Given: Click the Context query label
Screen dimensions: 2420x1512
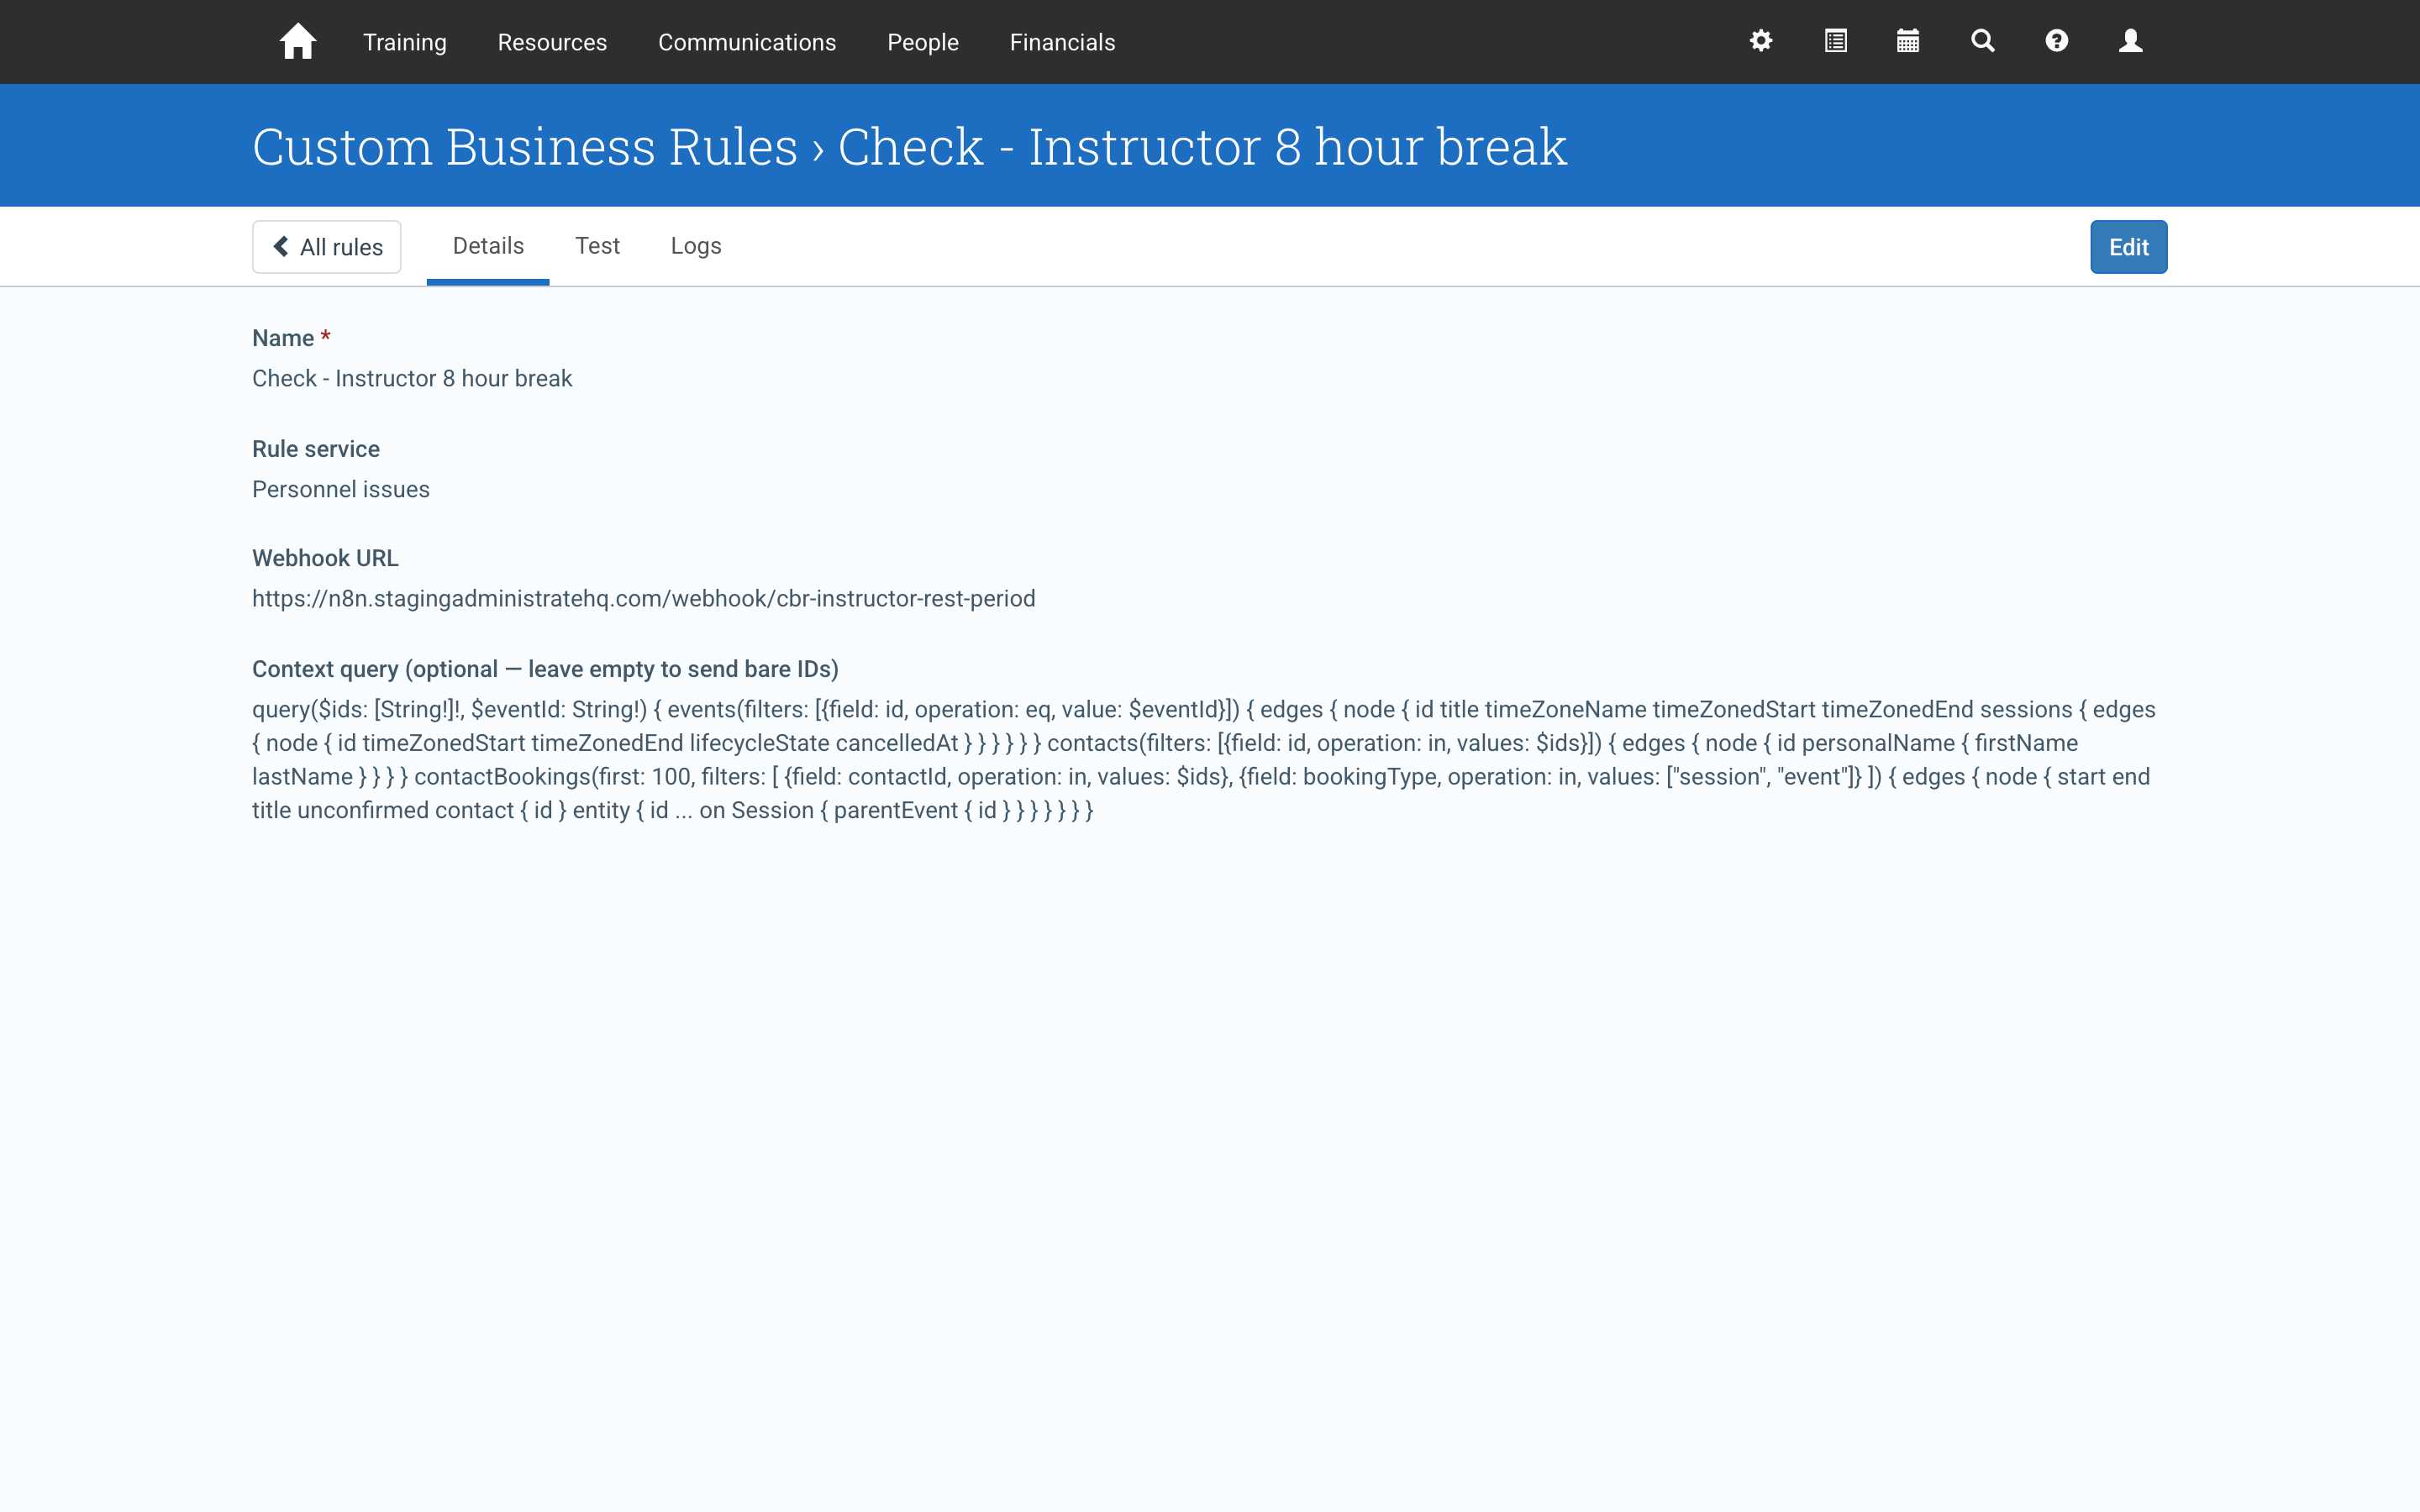Looking at the screenshot, I should pyautogui.click(x=545, y=669).
